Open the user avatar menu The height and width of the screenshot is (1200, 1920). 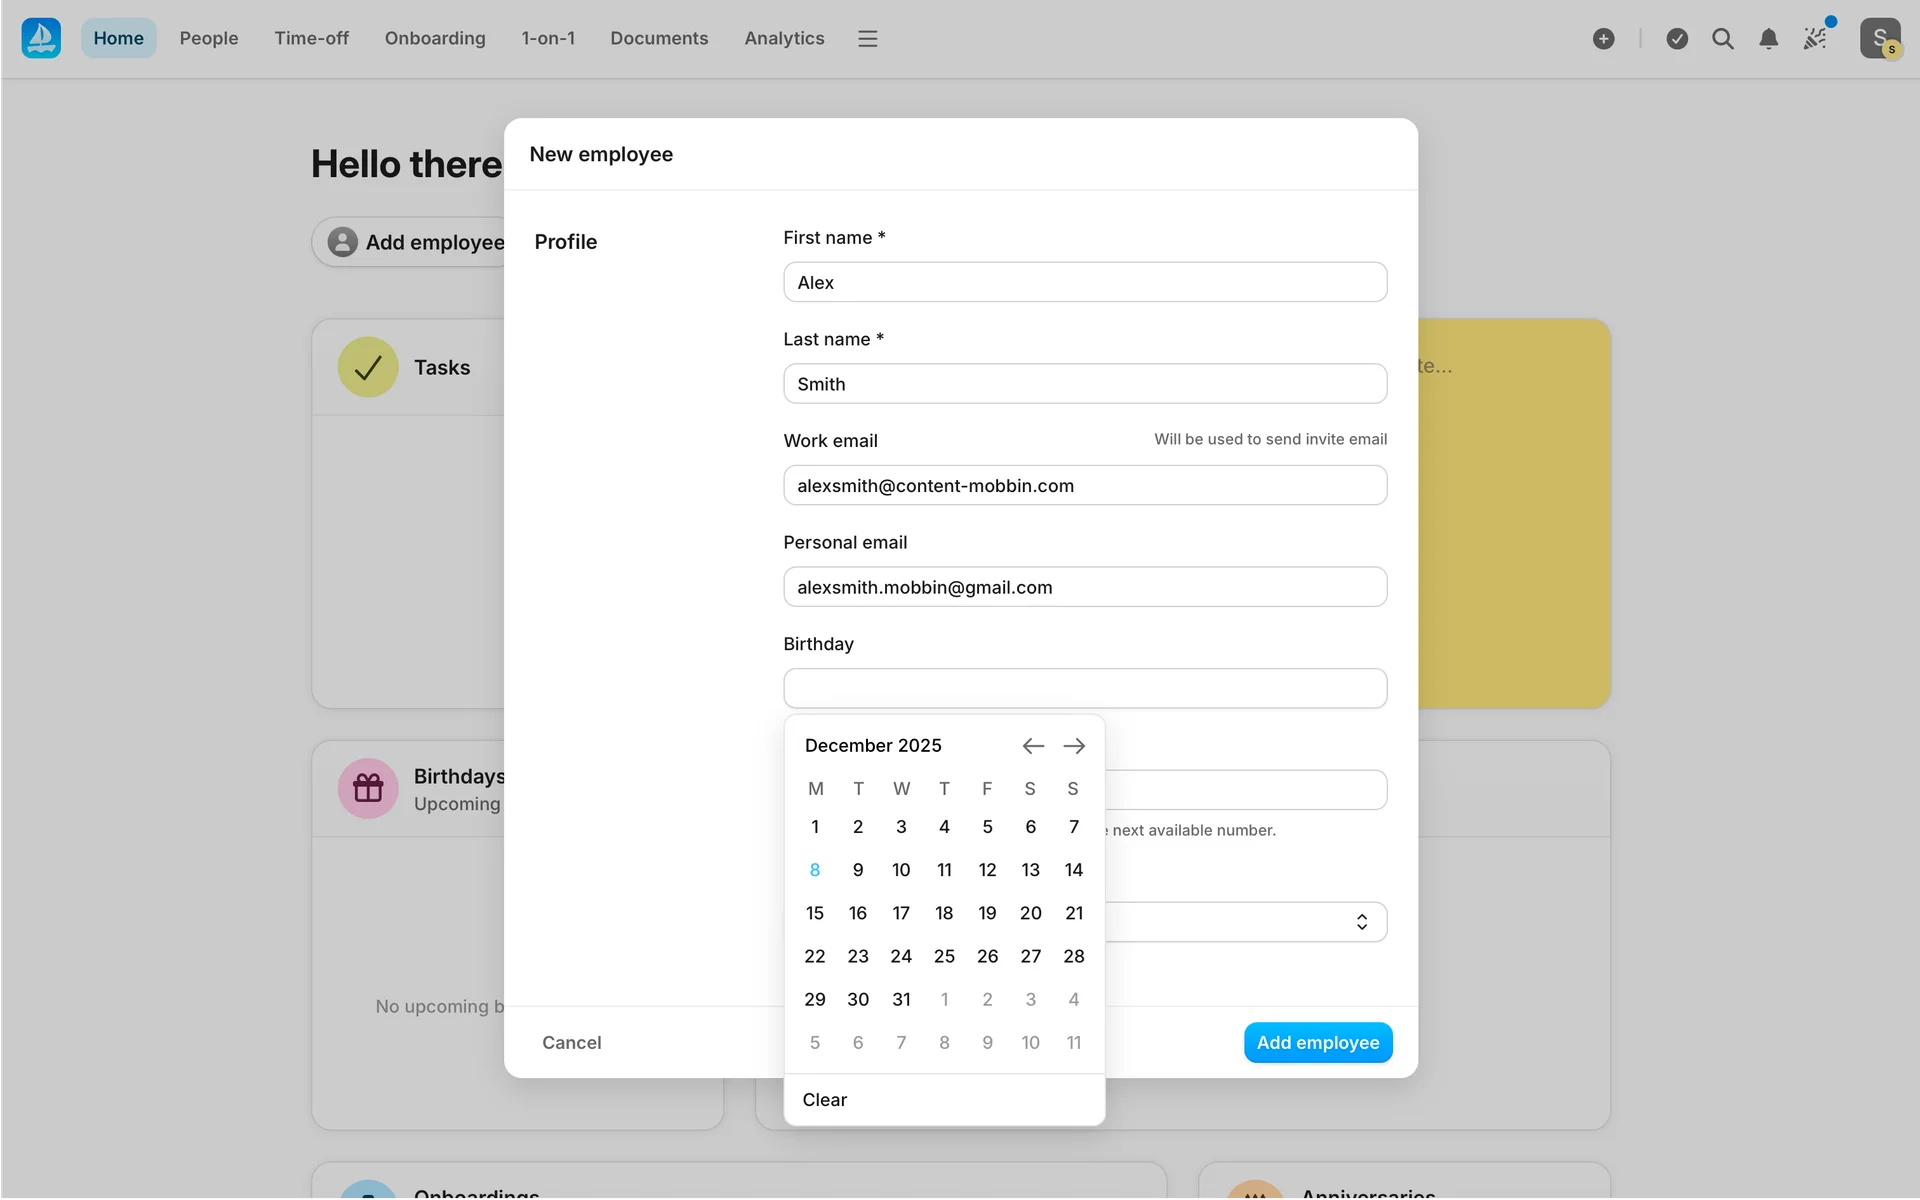coord(1879,38)
